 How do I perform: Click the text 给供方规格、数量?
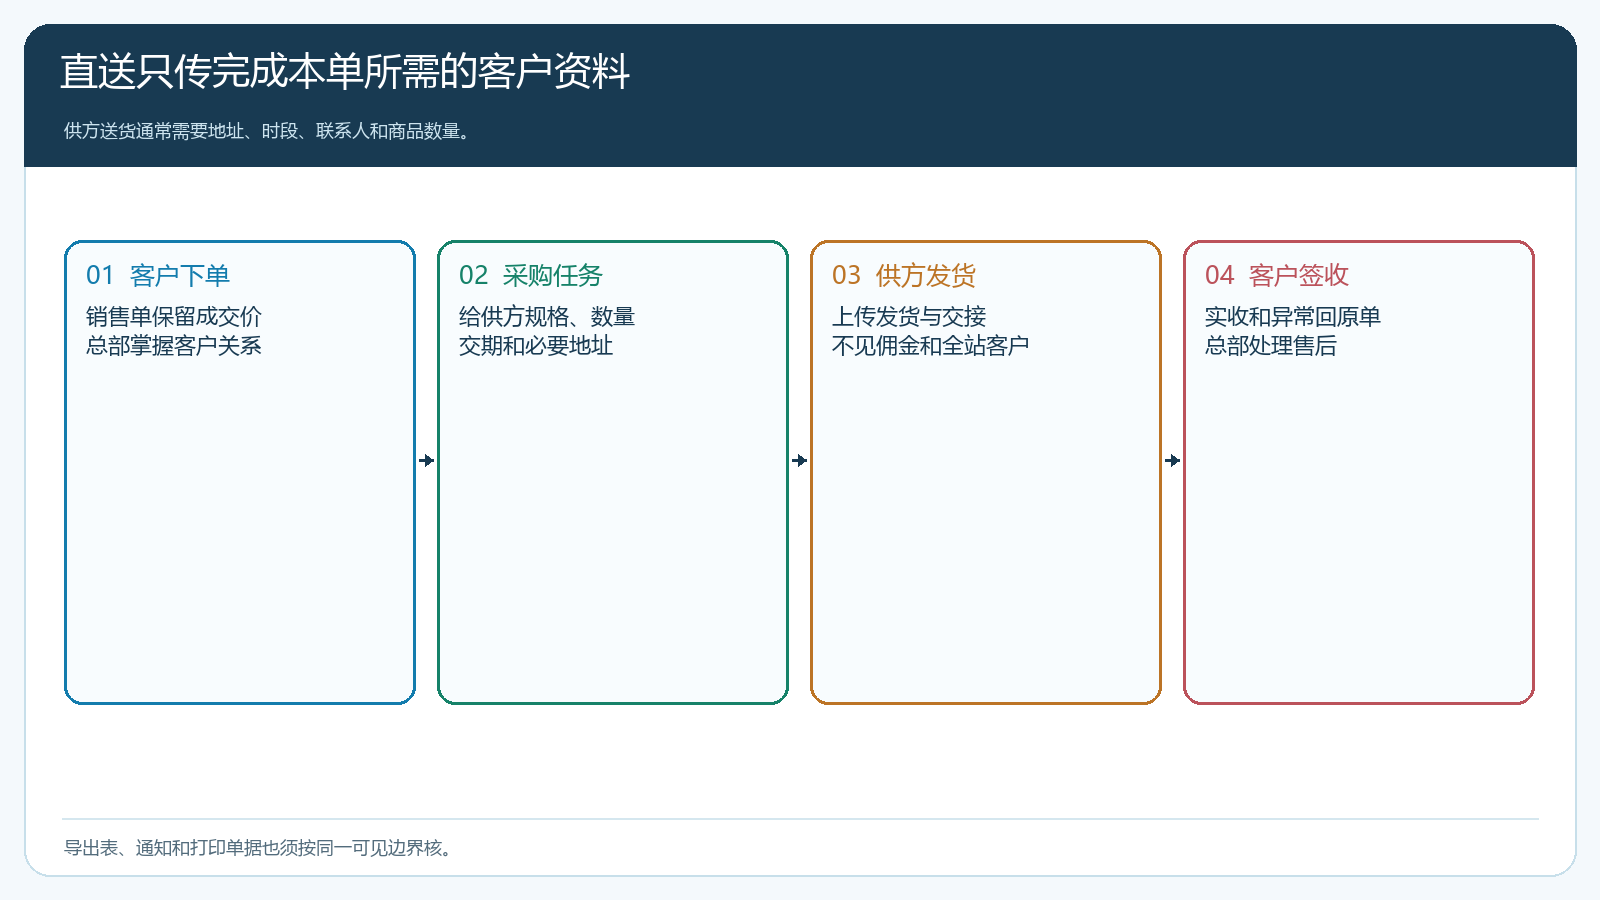(x=547, y=317)
